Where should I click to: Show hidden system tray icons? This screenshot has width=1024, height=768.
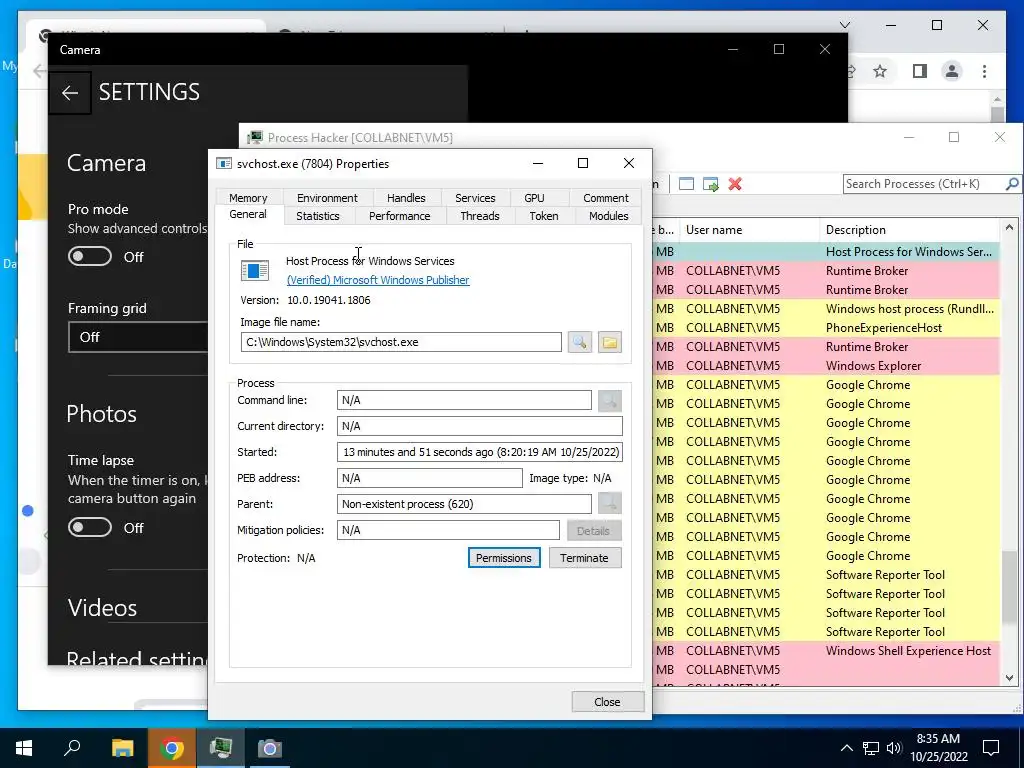click(846, 748)
